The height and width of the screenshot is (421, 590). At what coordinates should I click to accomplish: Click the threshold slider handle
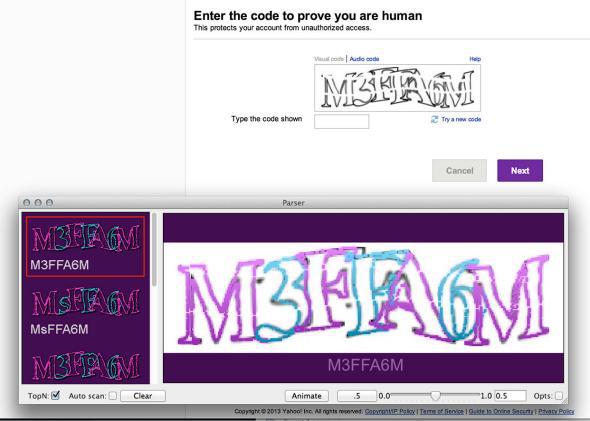435,395
